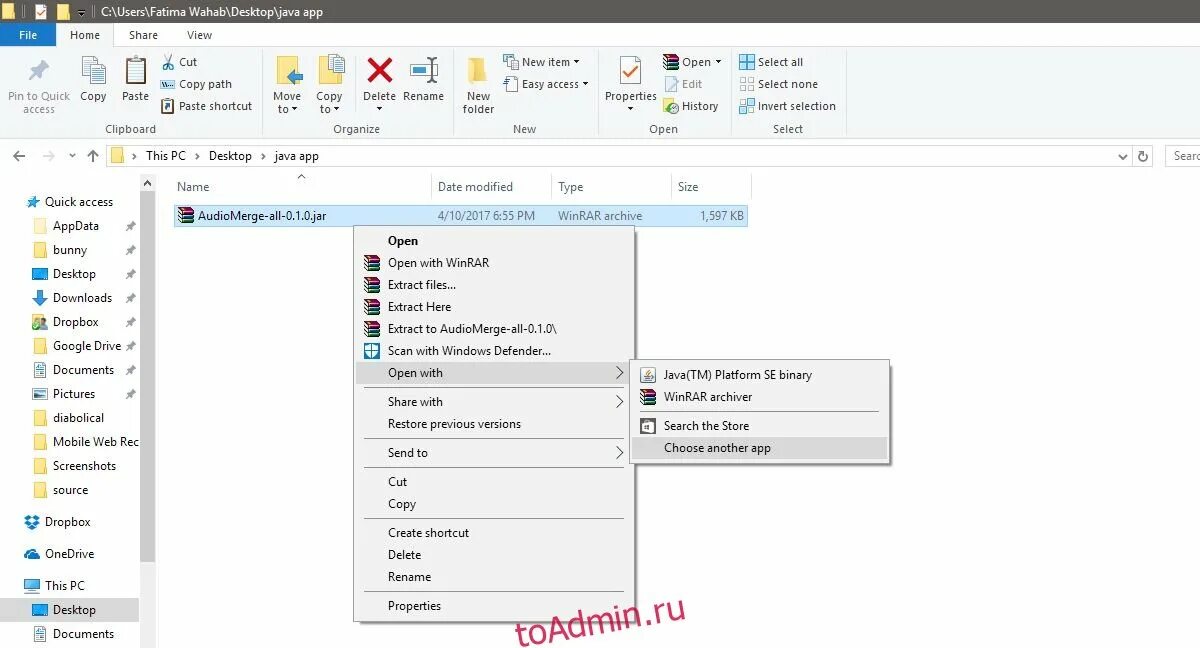Open the Easy access dropdown
The image size is (1200, 648).
pyautogui.click(x=545, y=84)
